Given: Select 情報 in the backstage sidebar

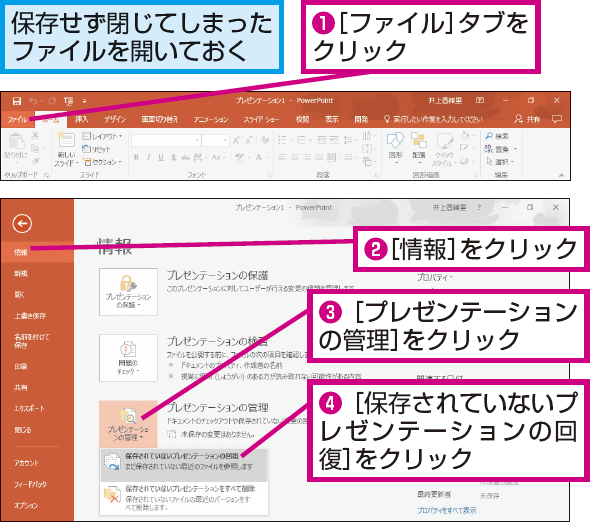Looking at the screenshot, I should click(37, 252).
